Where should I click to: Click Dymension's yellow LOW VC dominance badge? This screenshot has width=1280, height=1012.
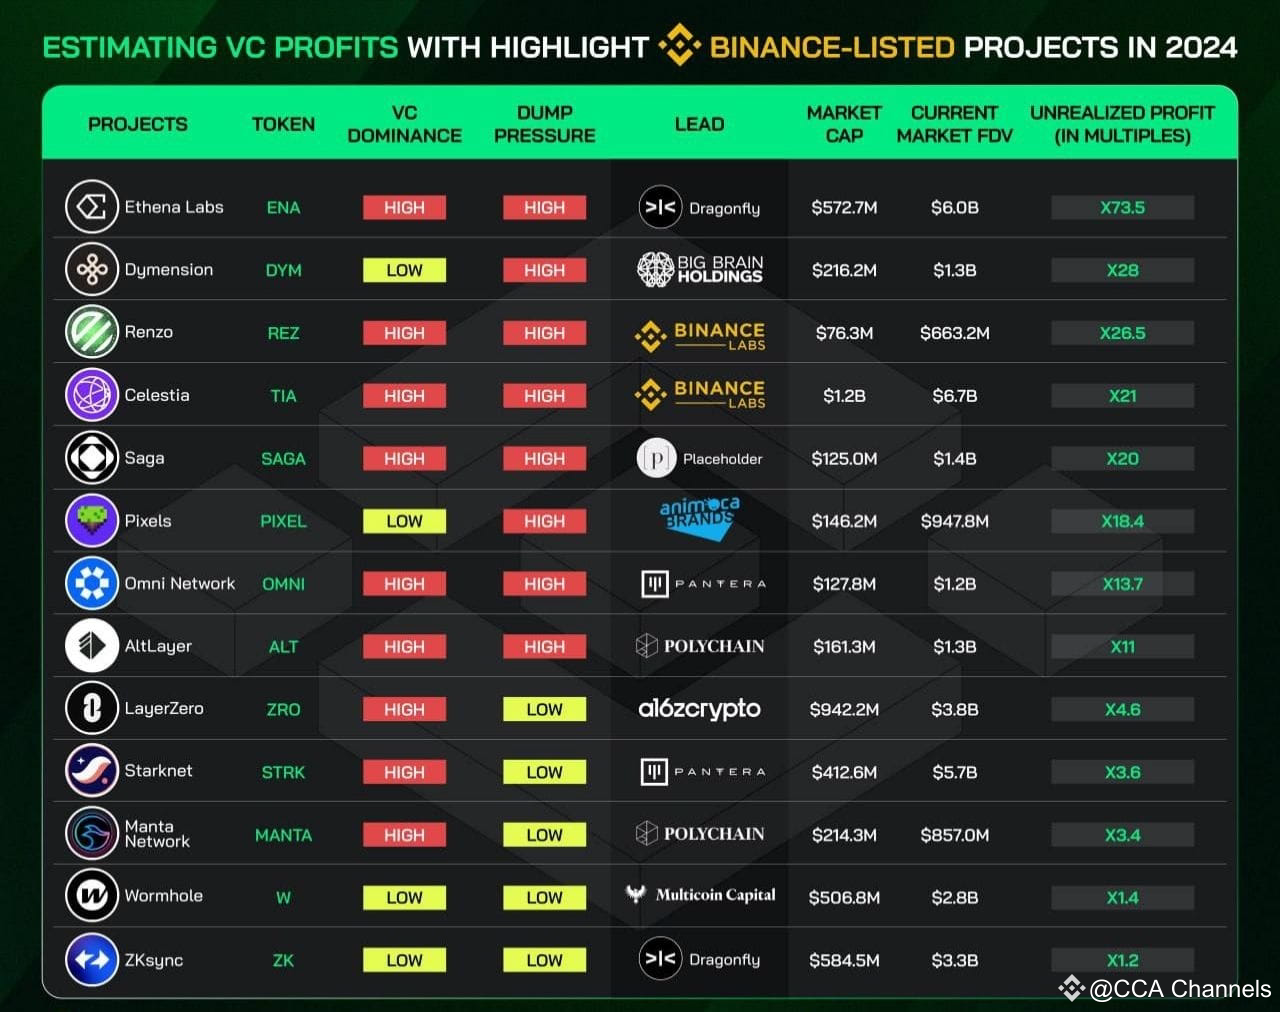click(404, 270)
